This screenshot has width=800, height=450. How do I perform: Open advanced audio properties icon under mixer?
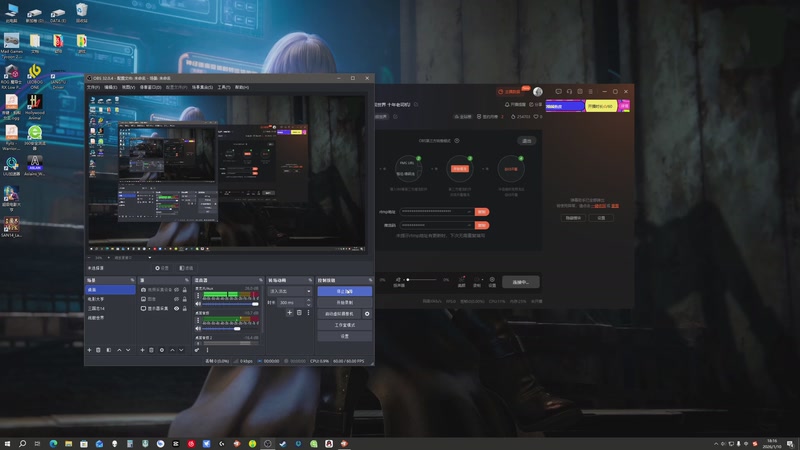197,350
